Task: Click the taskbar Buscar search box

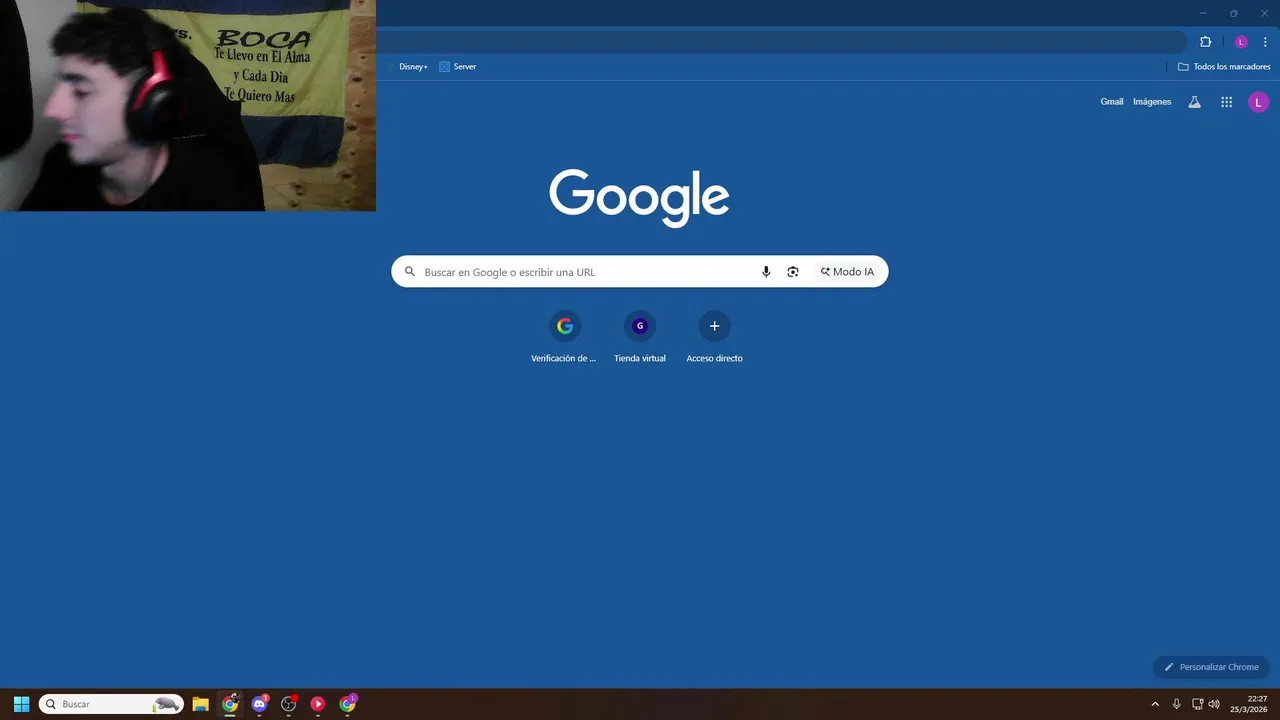Action: pyautogui.click(x=111, y=704)
